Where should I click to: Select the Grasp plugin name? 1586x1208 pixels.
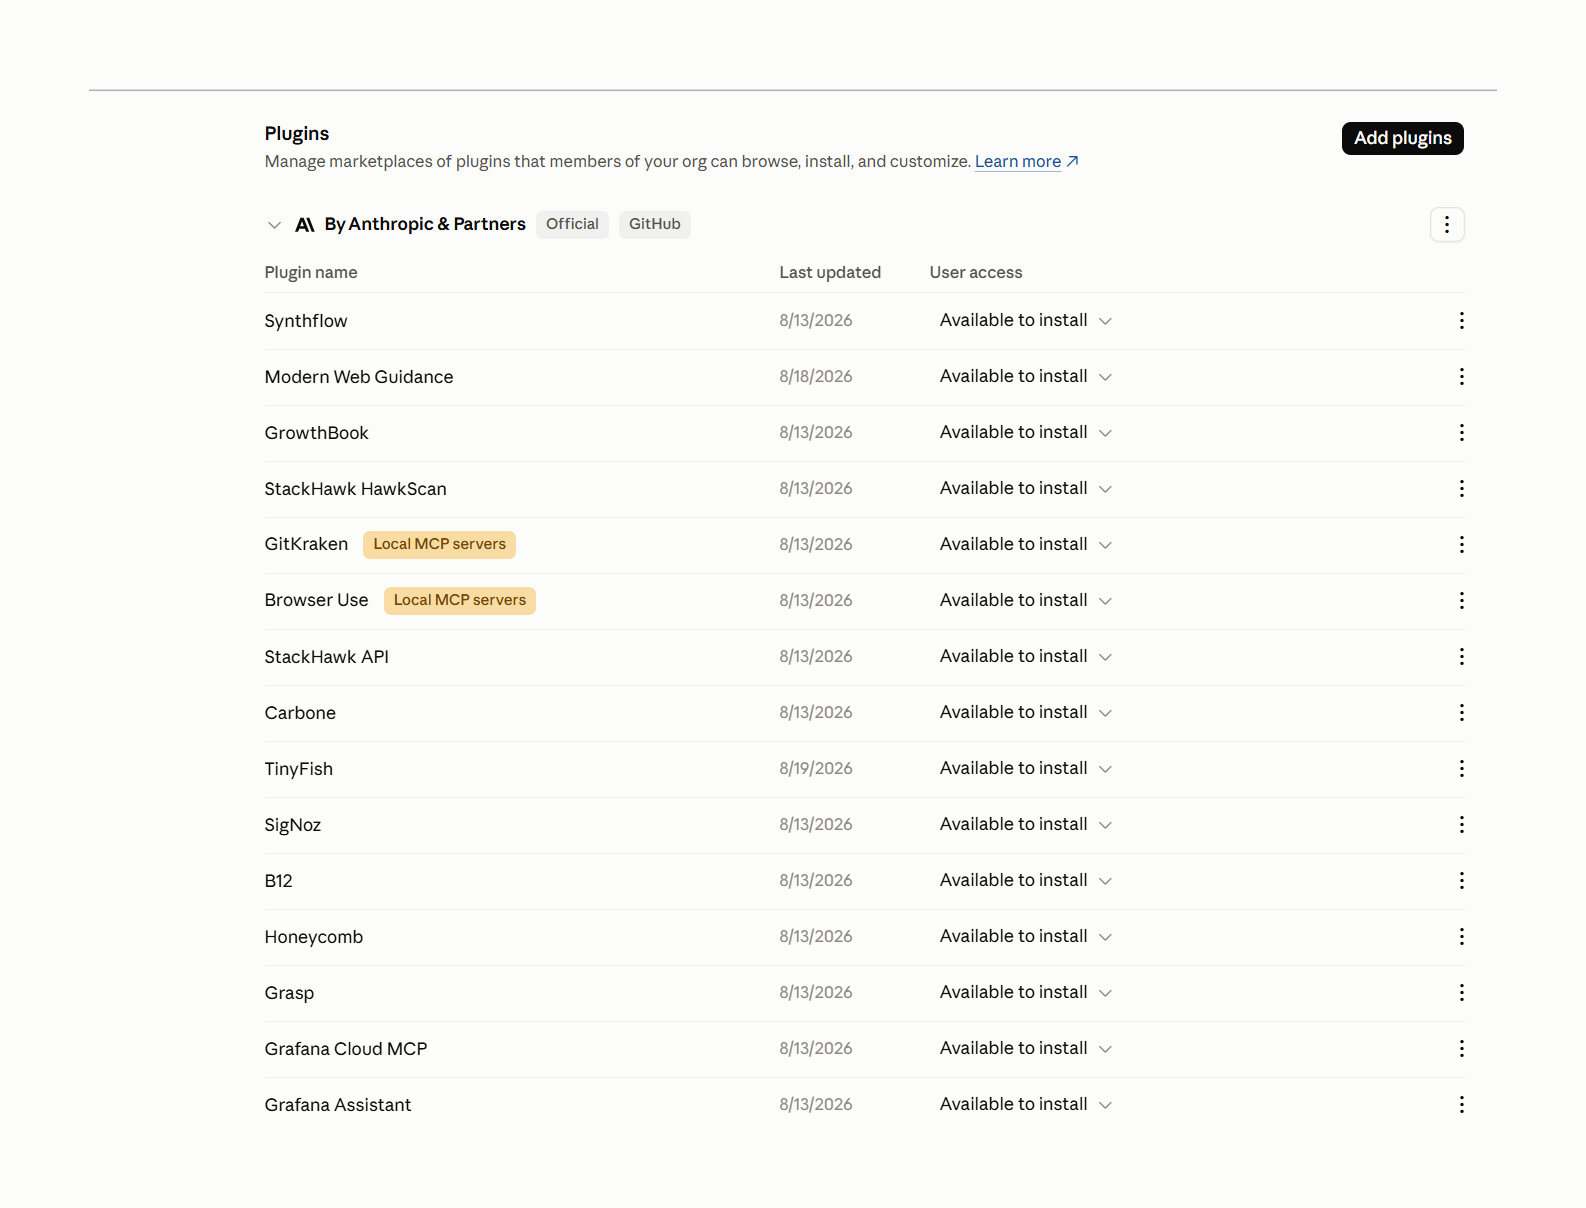pos(290,993)
